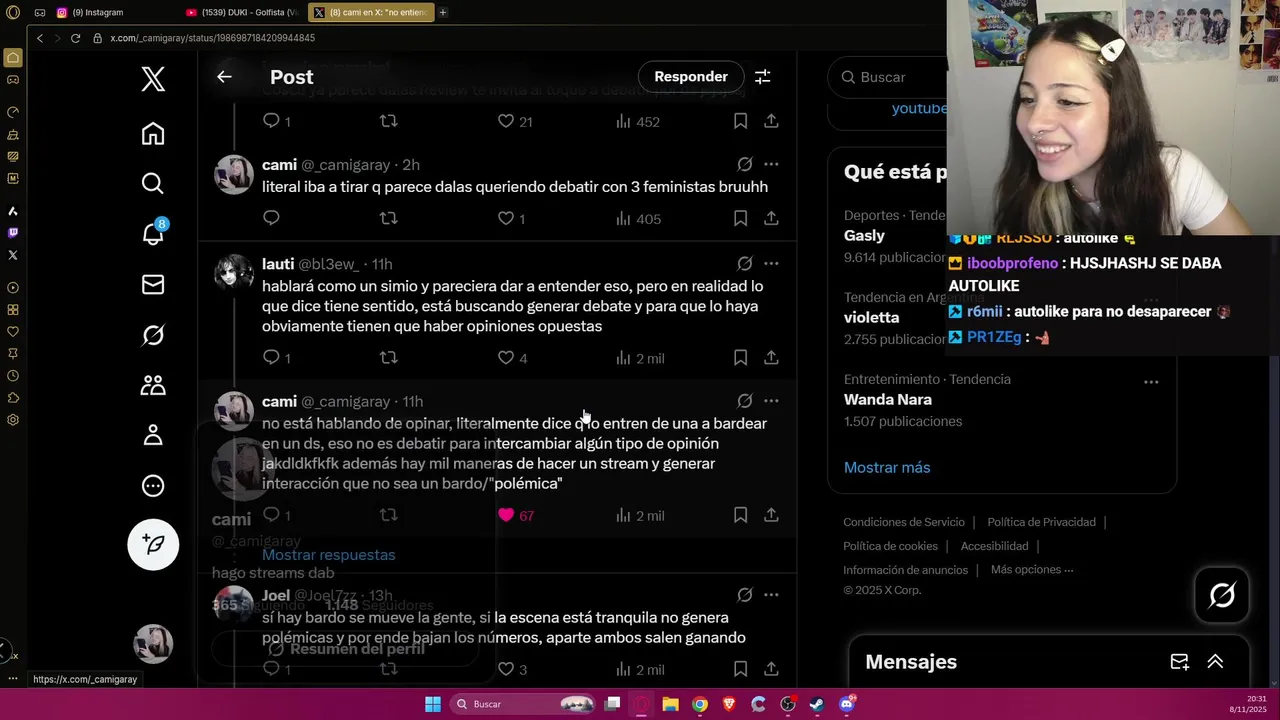Open options for Wanda Nara trend
The width and height of the screenshot is (1280, 720).
tap(1151, 382)
